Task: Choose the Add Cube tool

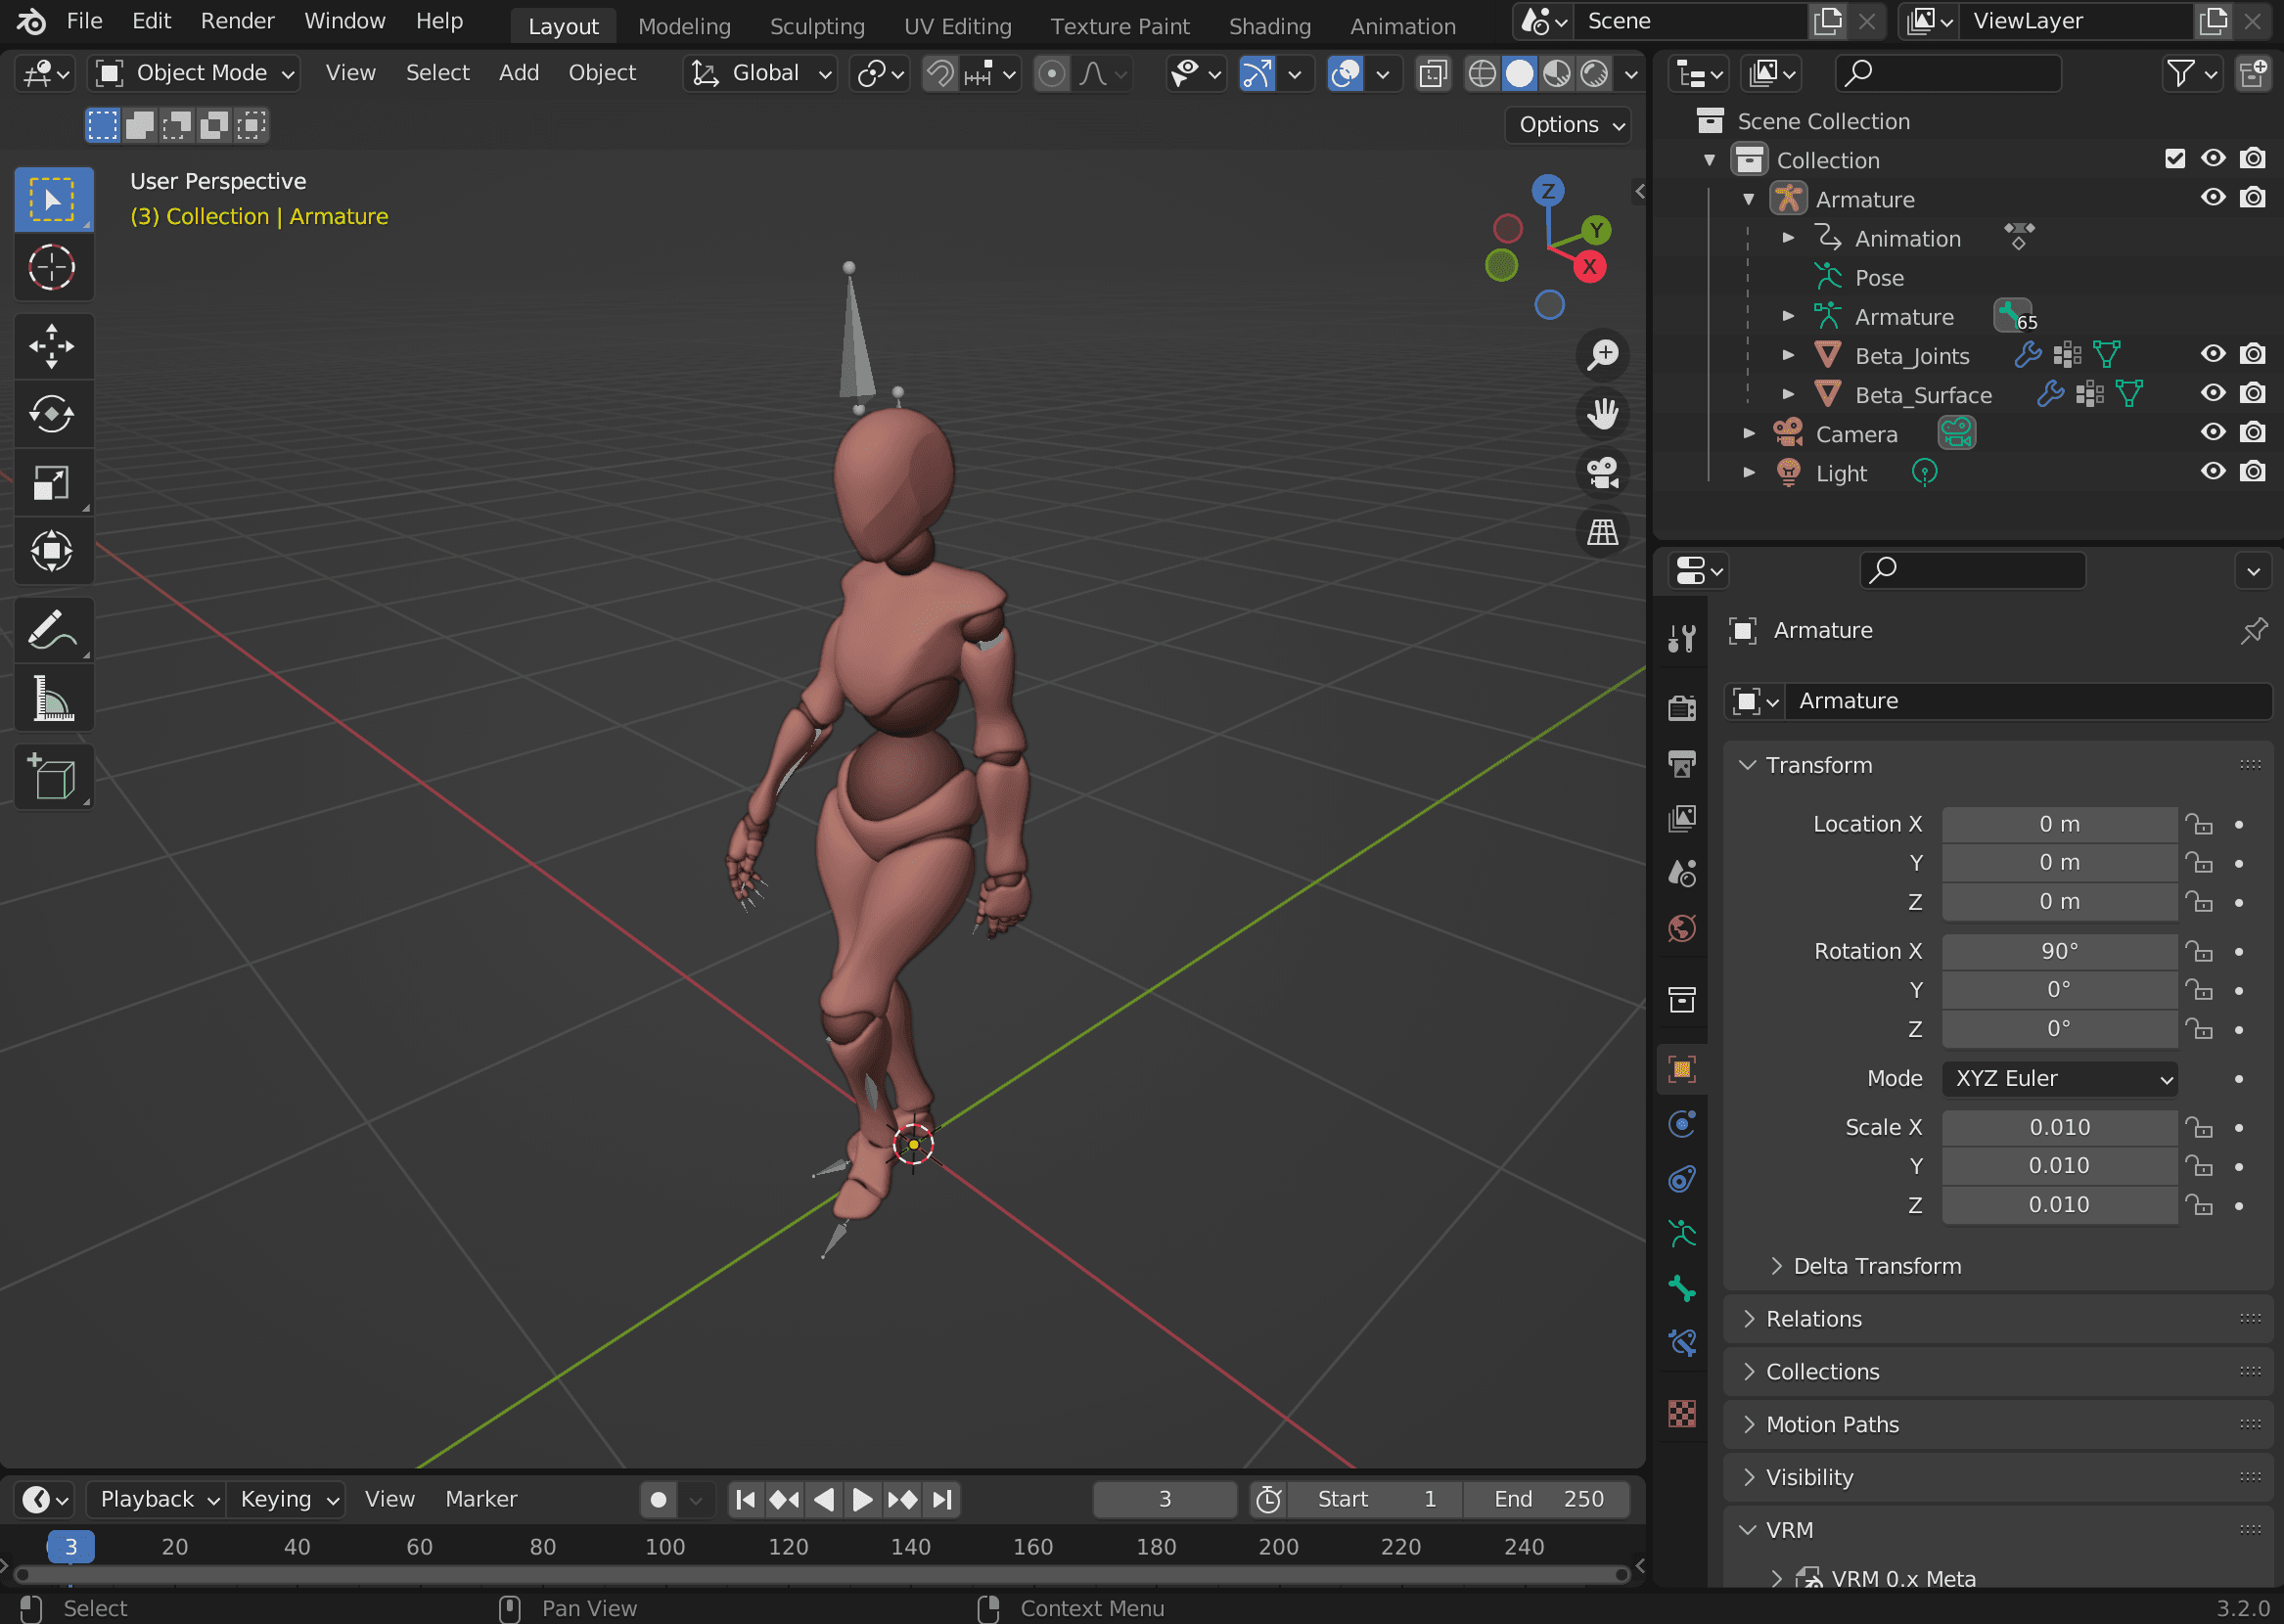Action: coord(52,777)
